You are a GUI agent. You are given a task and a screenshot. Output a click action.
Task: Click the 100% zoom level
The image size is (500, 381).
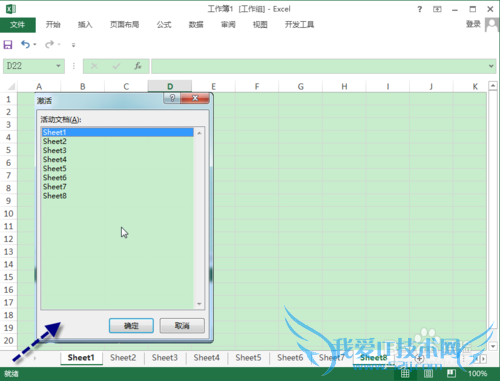coord(477,373)
